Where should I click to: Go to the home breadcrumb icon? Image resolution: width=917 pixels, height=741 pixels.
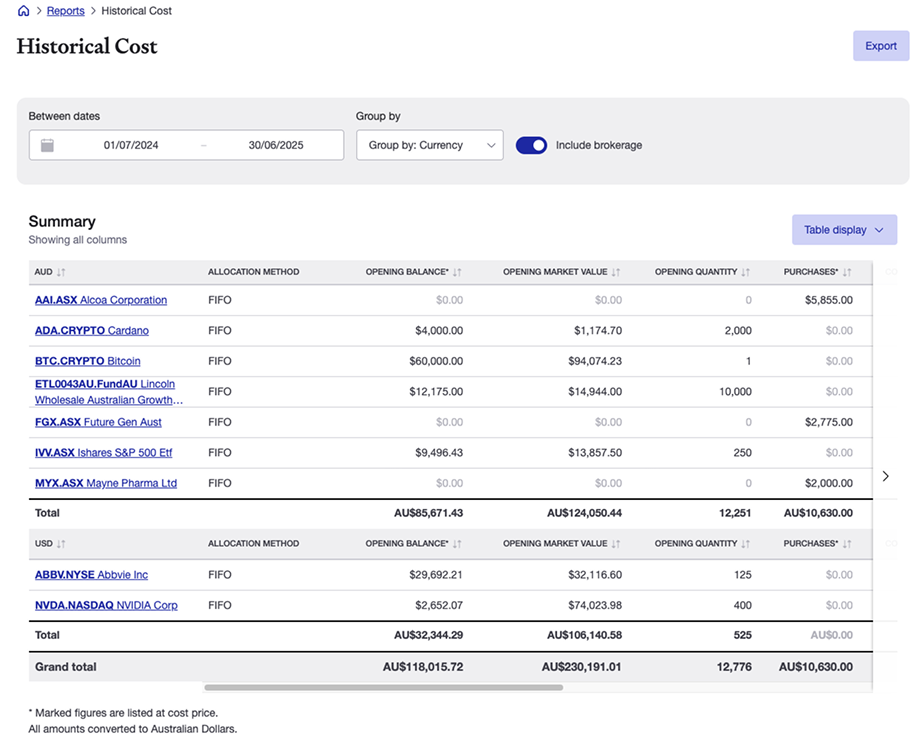[x=23, y=11]
